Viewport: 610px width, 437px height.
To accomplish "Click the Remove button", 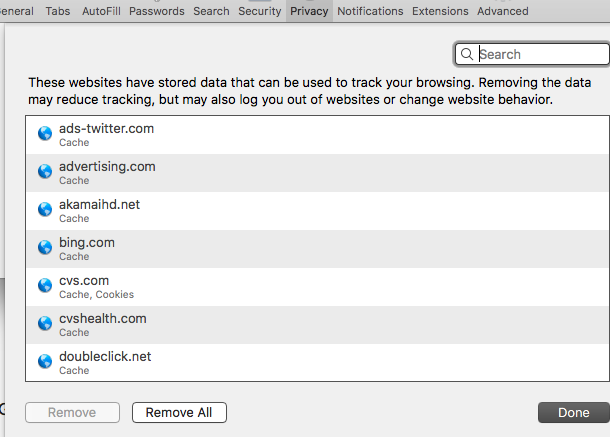I will (x=72, y=412).
